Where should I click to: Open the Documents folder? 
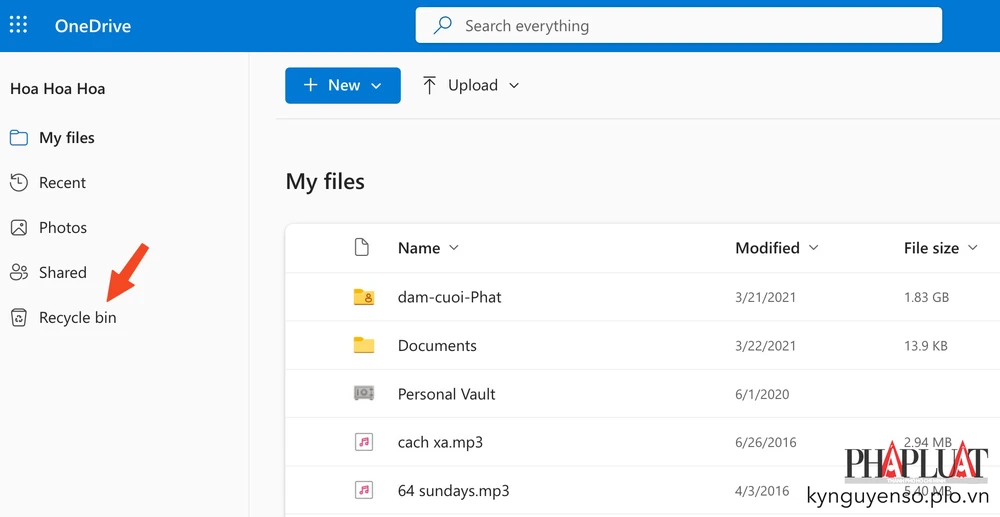click(x=438, y=346)
